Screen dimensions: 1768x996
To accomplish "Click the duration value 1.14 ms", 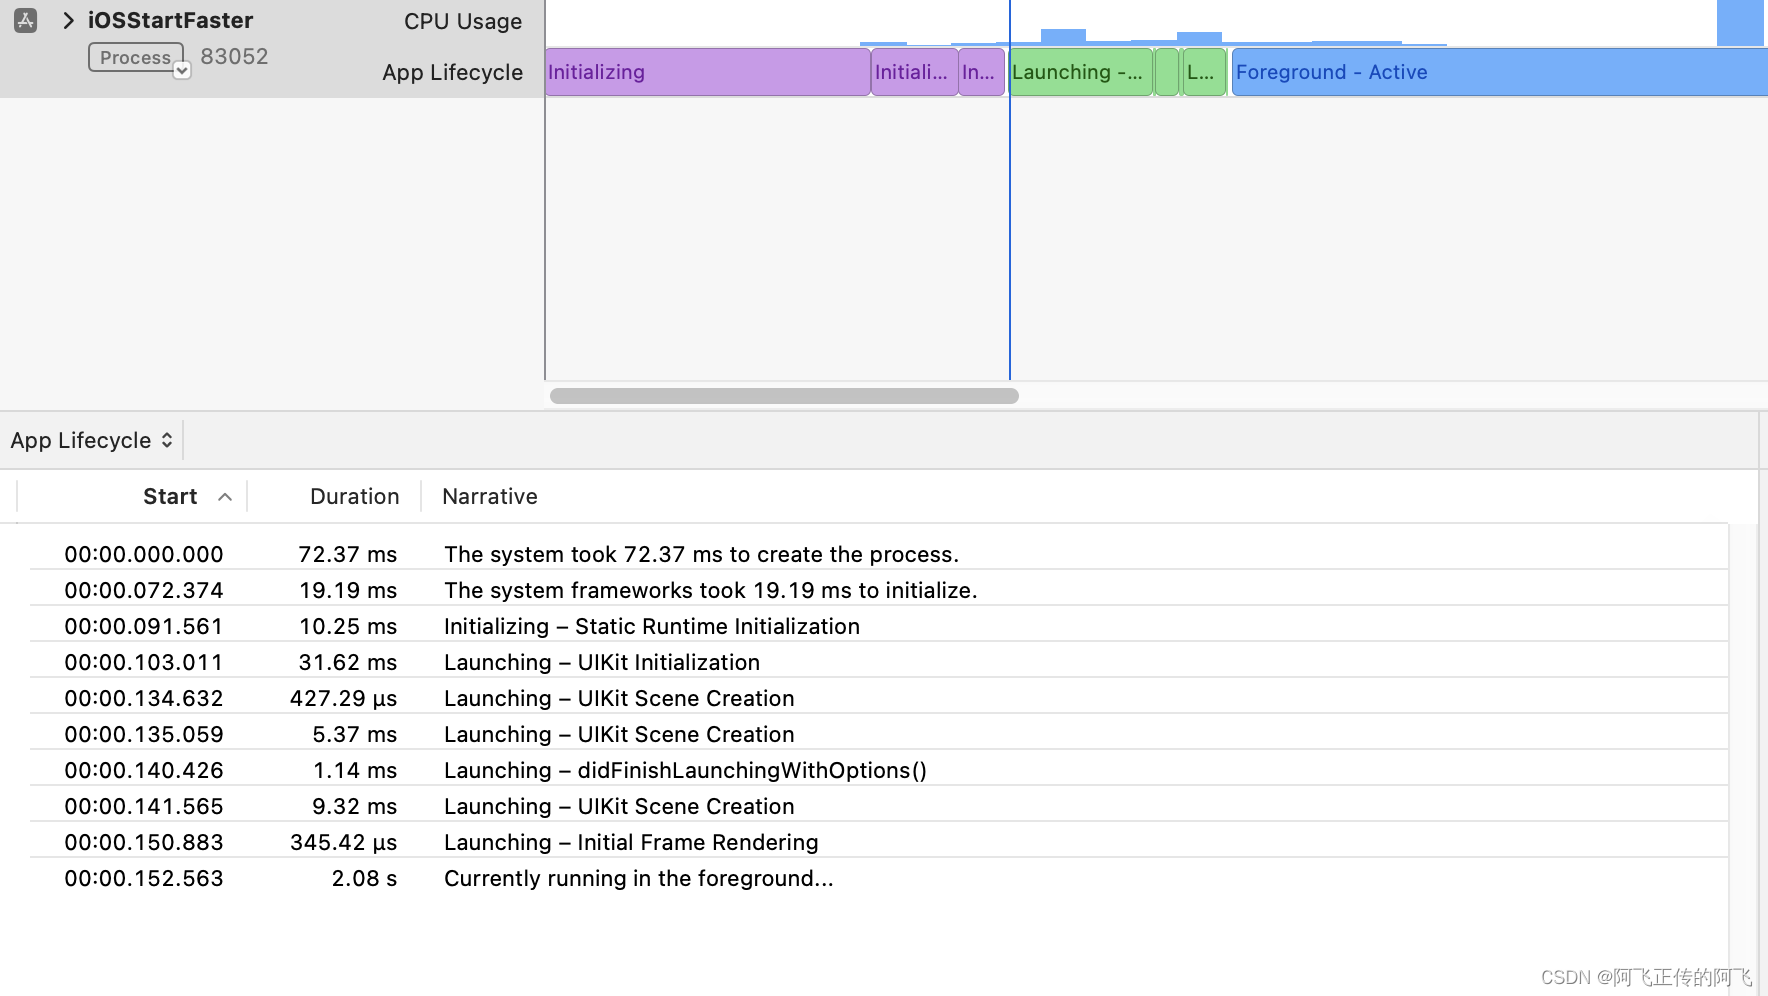I will coord(355,770).
